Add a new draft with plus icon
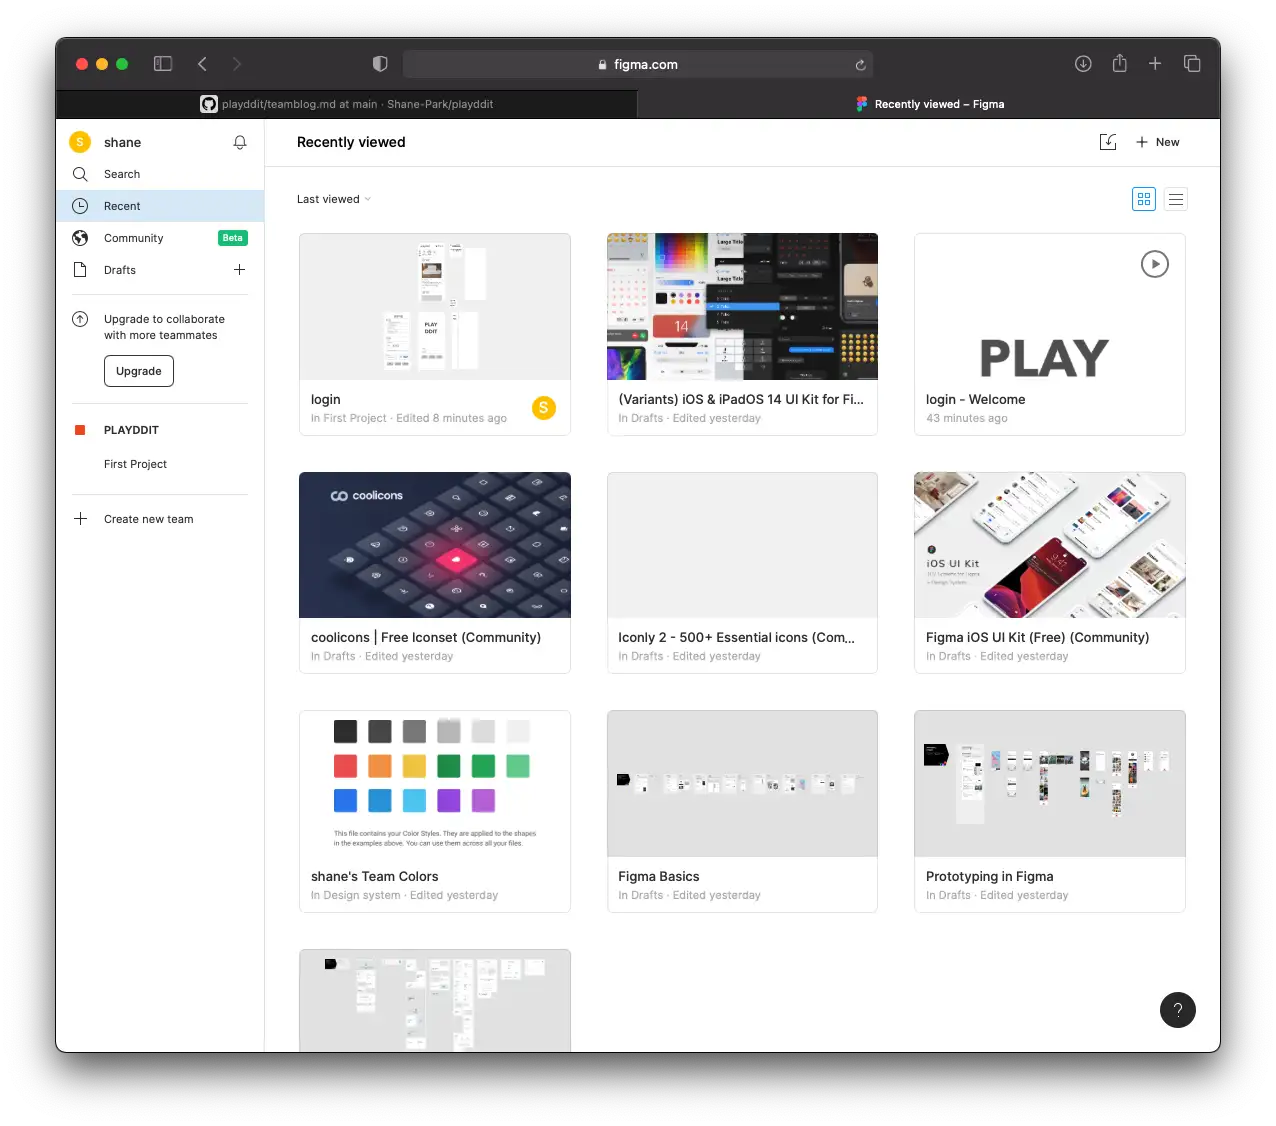The height and width of the screenshot is (1126, 1276). [x=240, y=270]
